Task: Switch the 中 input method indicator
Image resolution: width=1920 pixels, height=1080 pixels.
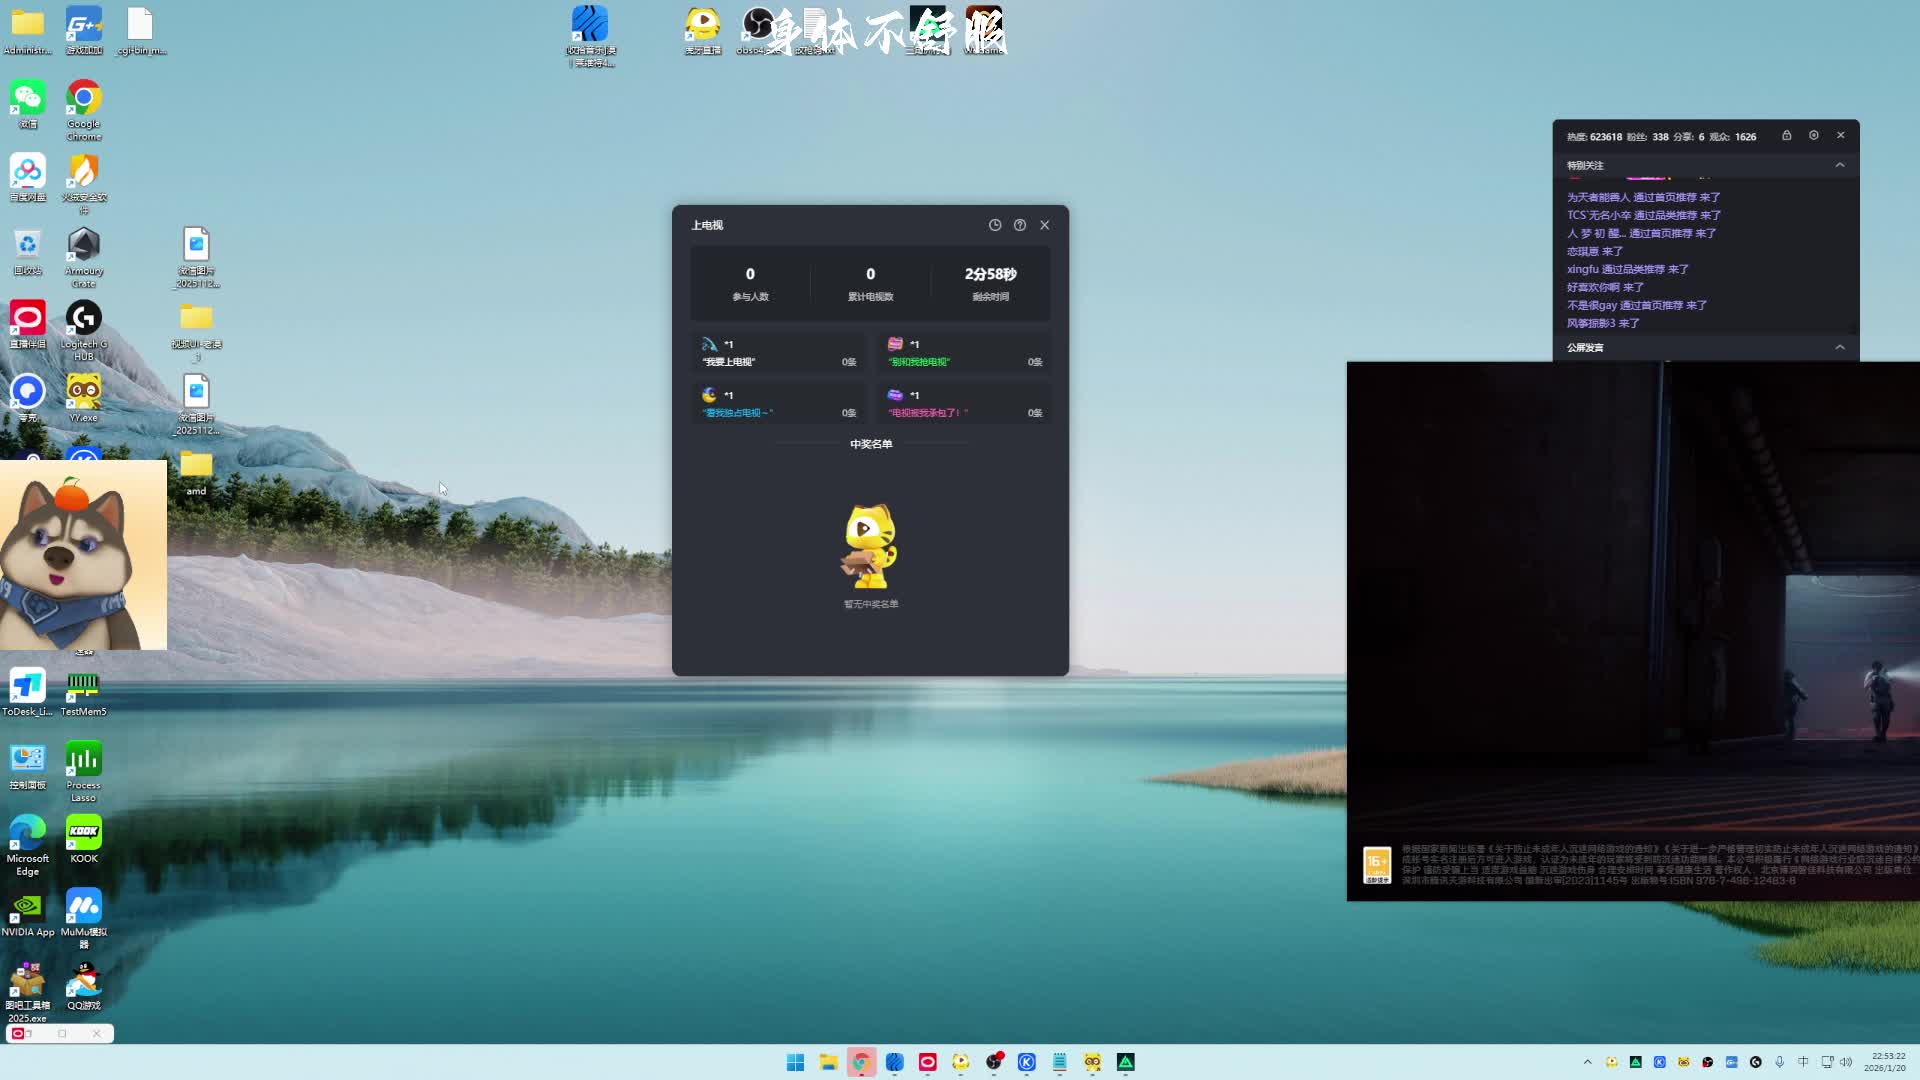Action: tap(1803, 1062)
